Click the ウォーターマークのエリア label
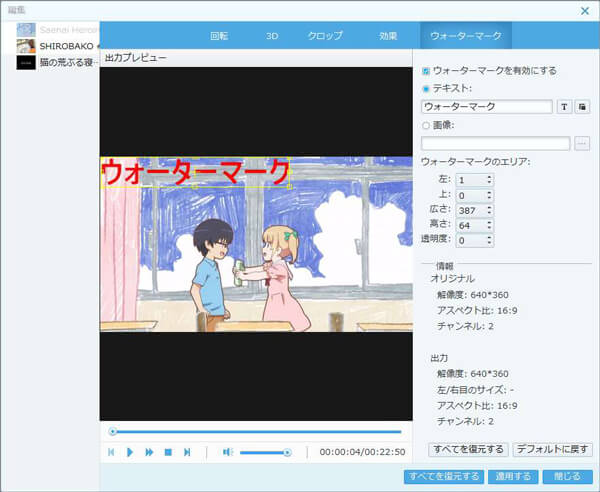Image resolution: width=600 pixels, height=492 pixels. pos(476,162)
